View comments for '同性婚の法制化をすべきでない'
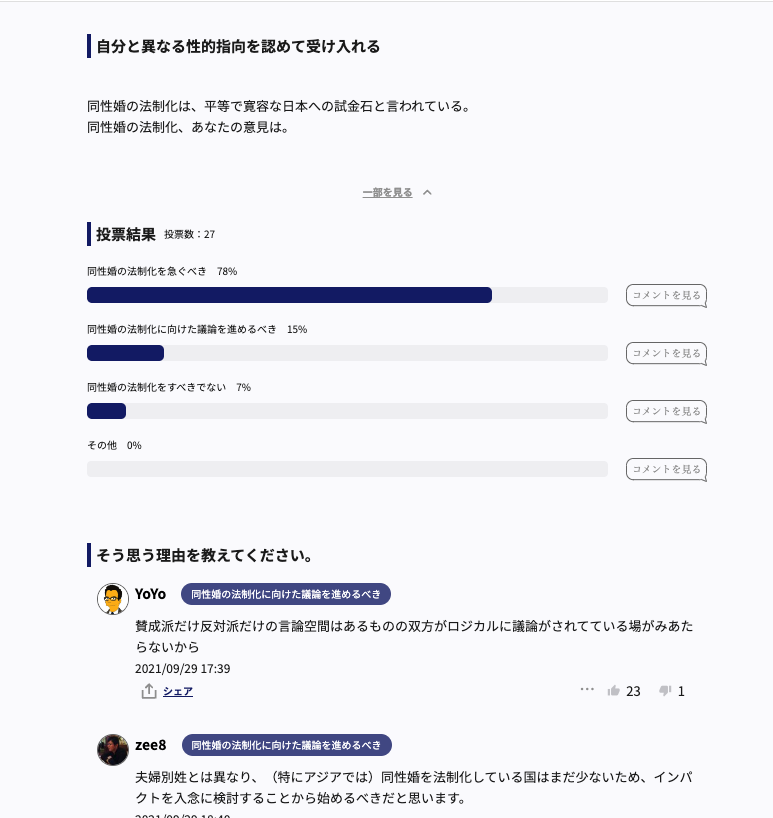773x818 pixels. click(x=666, y=411)
